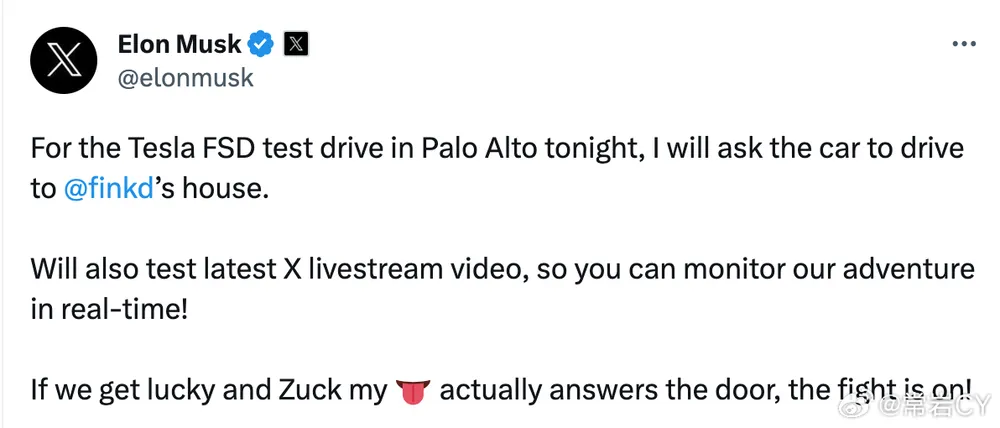This screenshot has height=428, width=1000.
Task: Click the red tongue emoji
Action: pyautogui.click(x=413, y=391)
